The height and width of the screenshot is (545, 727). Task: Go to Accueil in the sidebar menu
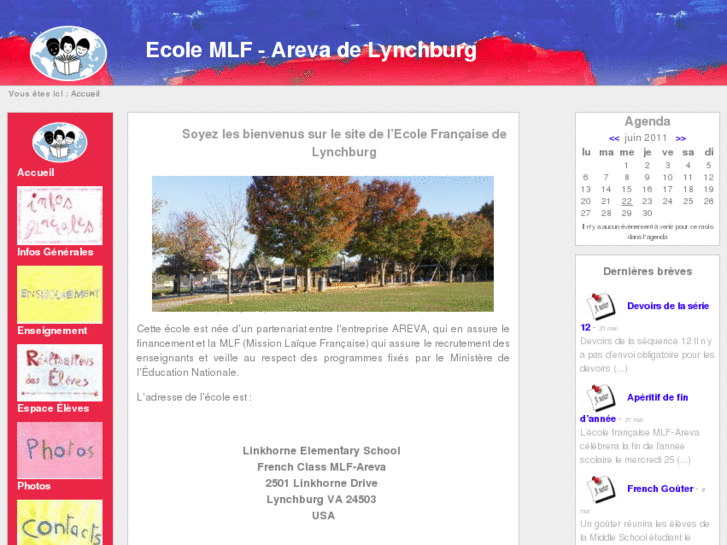point(36,173)
